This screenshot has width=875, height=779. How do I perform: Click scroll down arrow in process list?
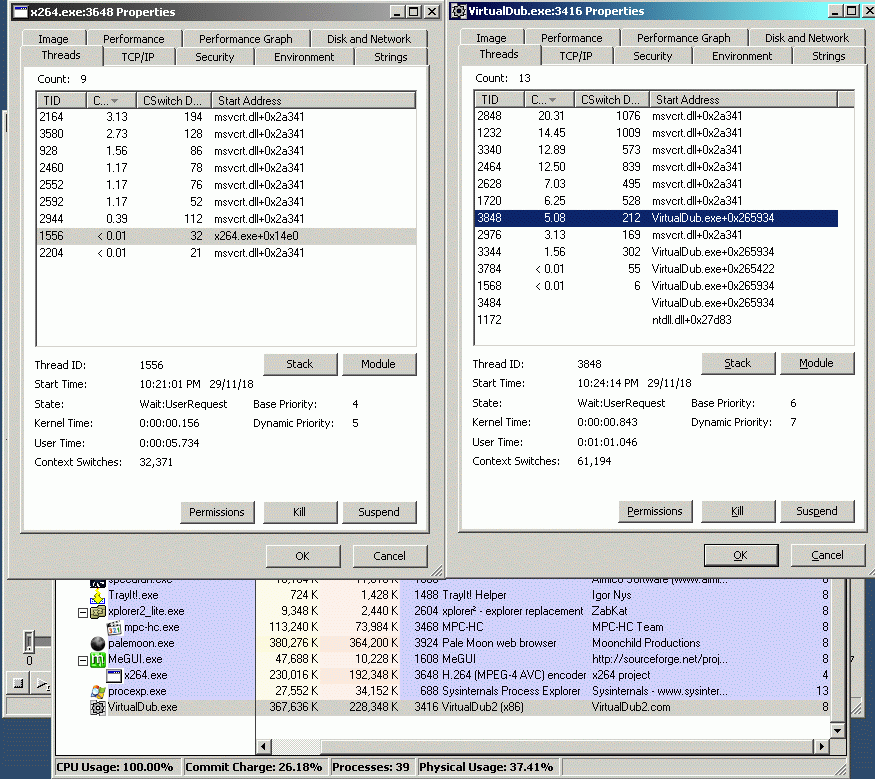(837, 730)
